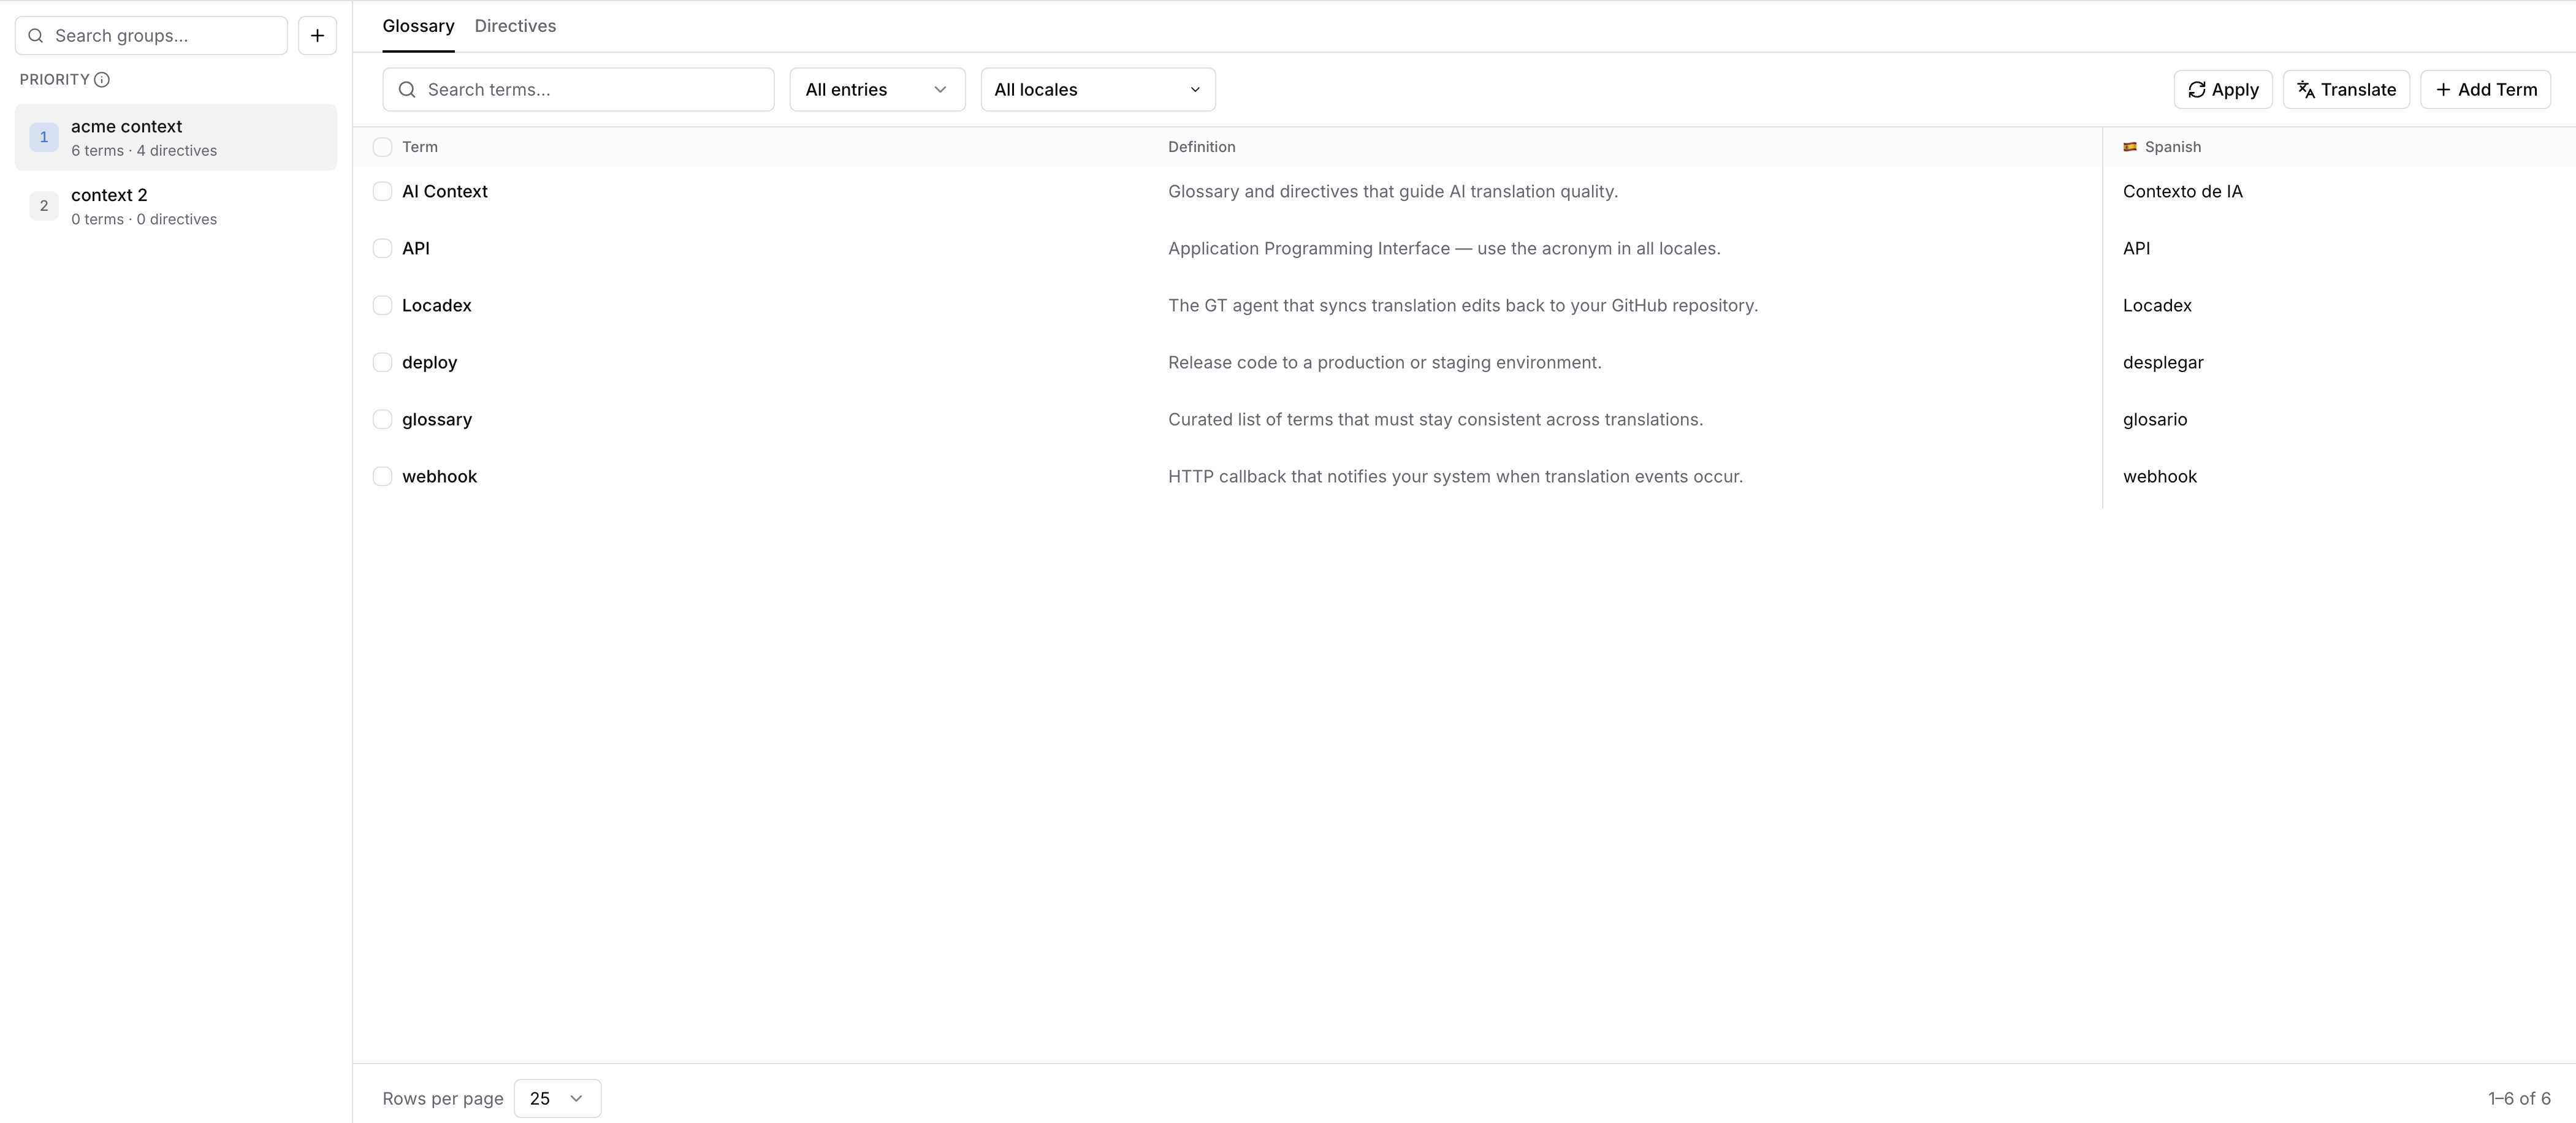
Task: Click the info icon next to PRIORITY
Action: 102,80
